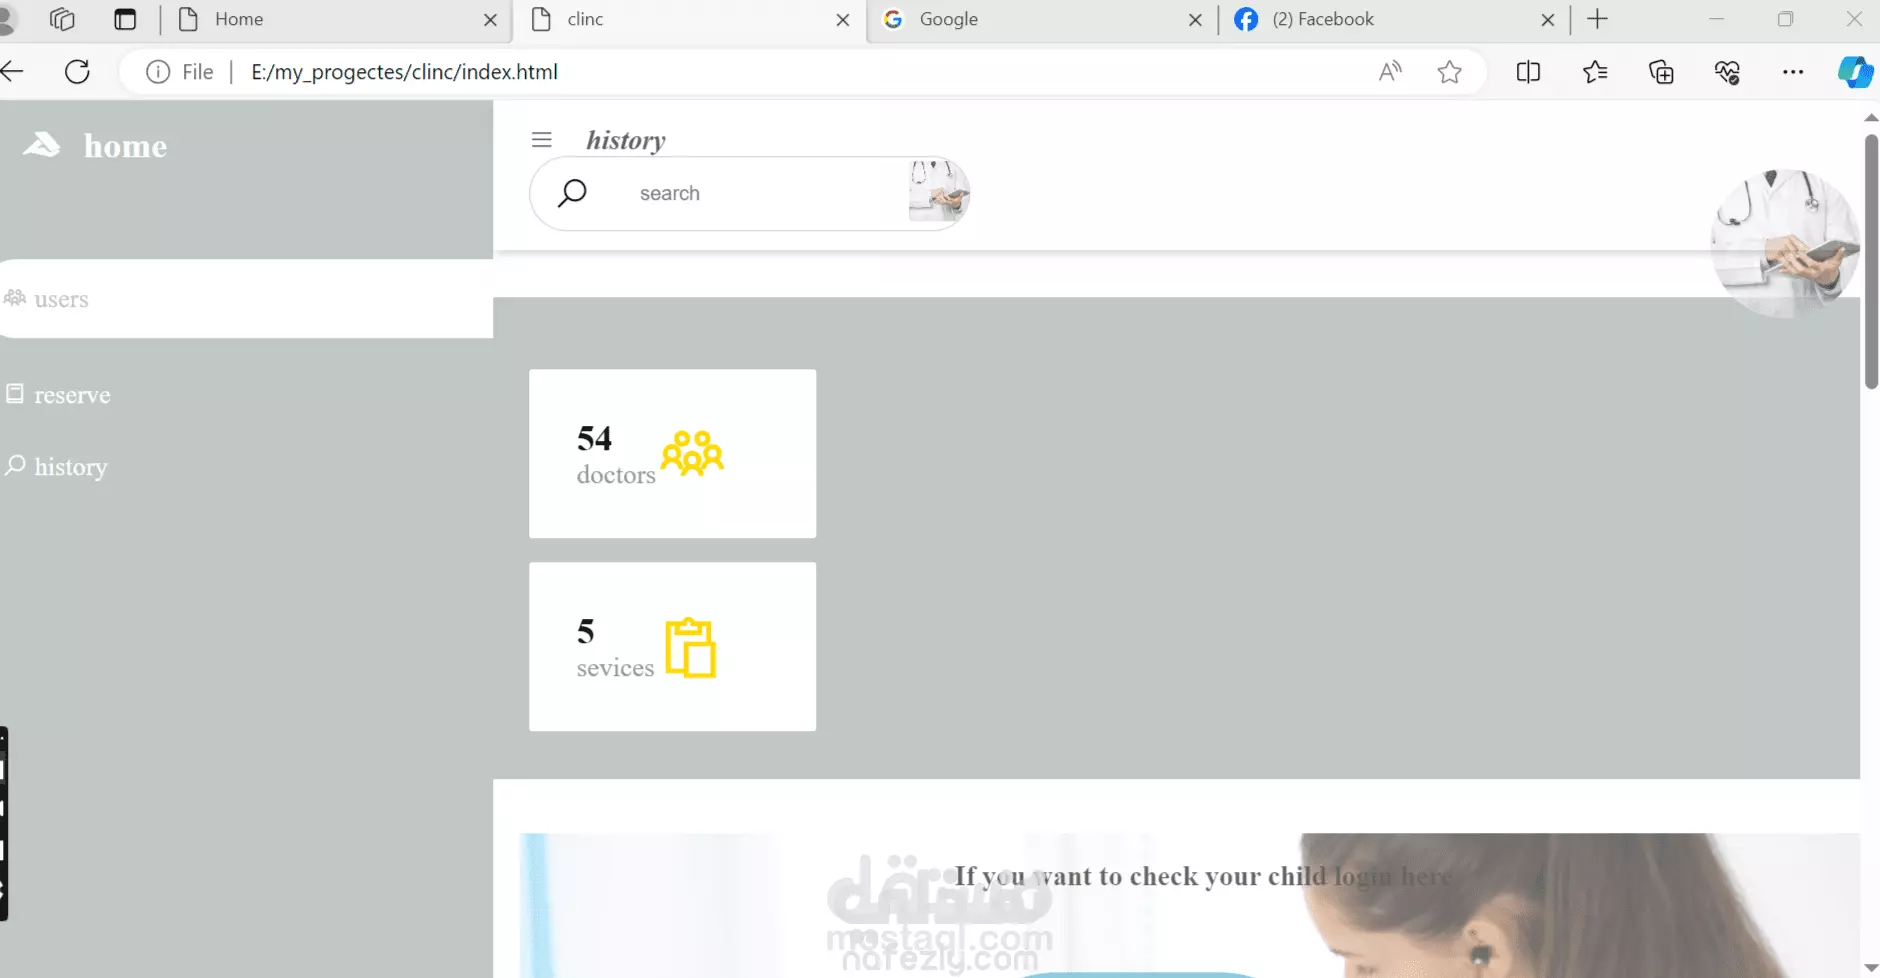Switch to the Google browser tab
This screenshot has width=1880, height=978.
pos(1043,20)
